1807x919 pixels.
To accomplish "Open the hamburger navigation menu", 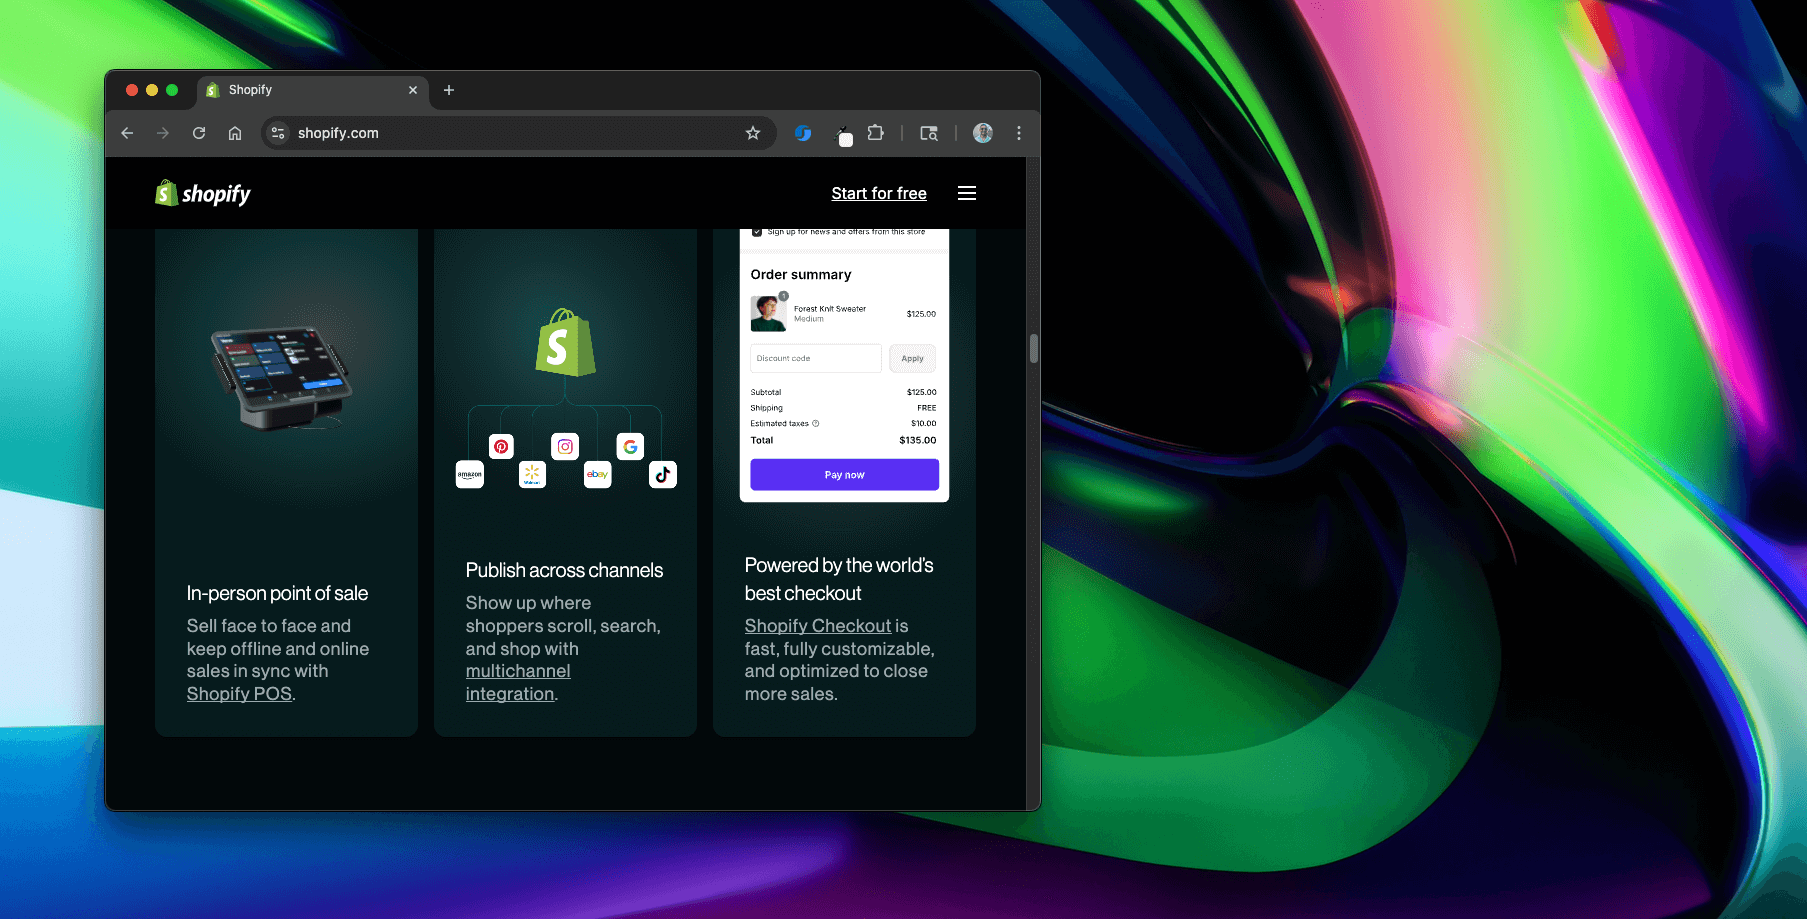I will tap(967, 193).
